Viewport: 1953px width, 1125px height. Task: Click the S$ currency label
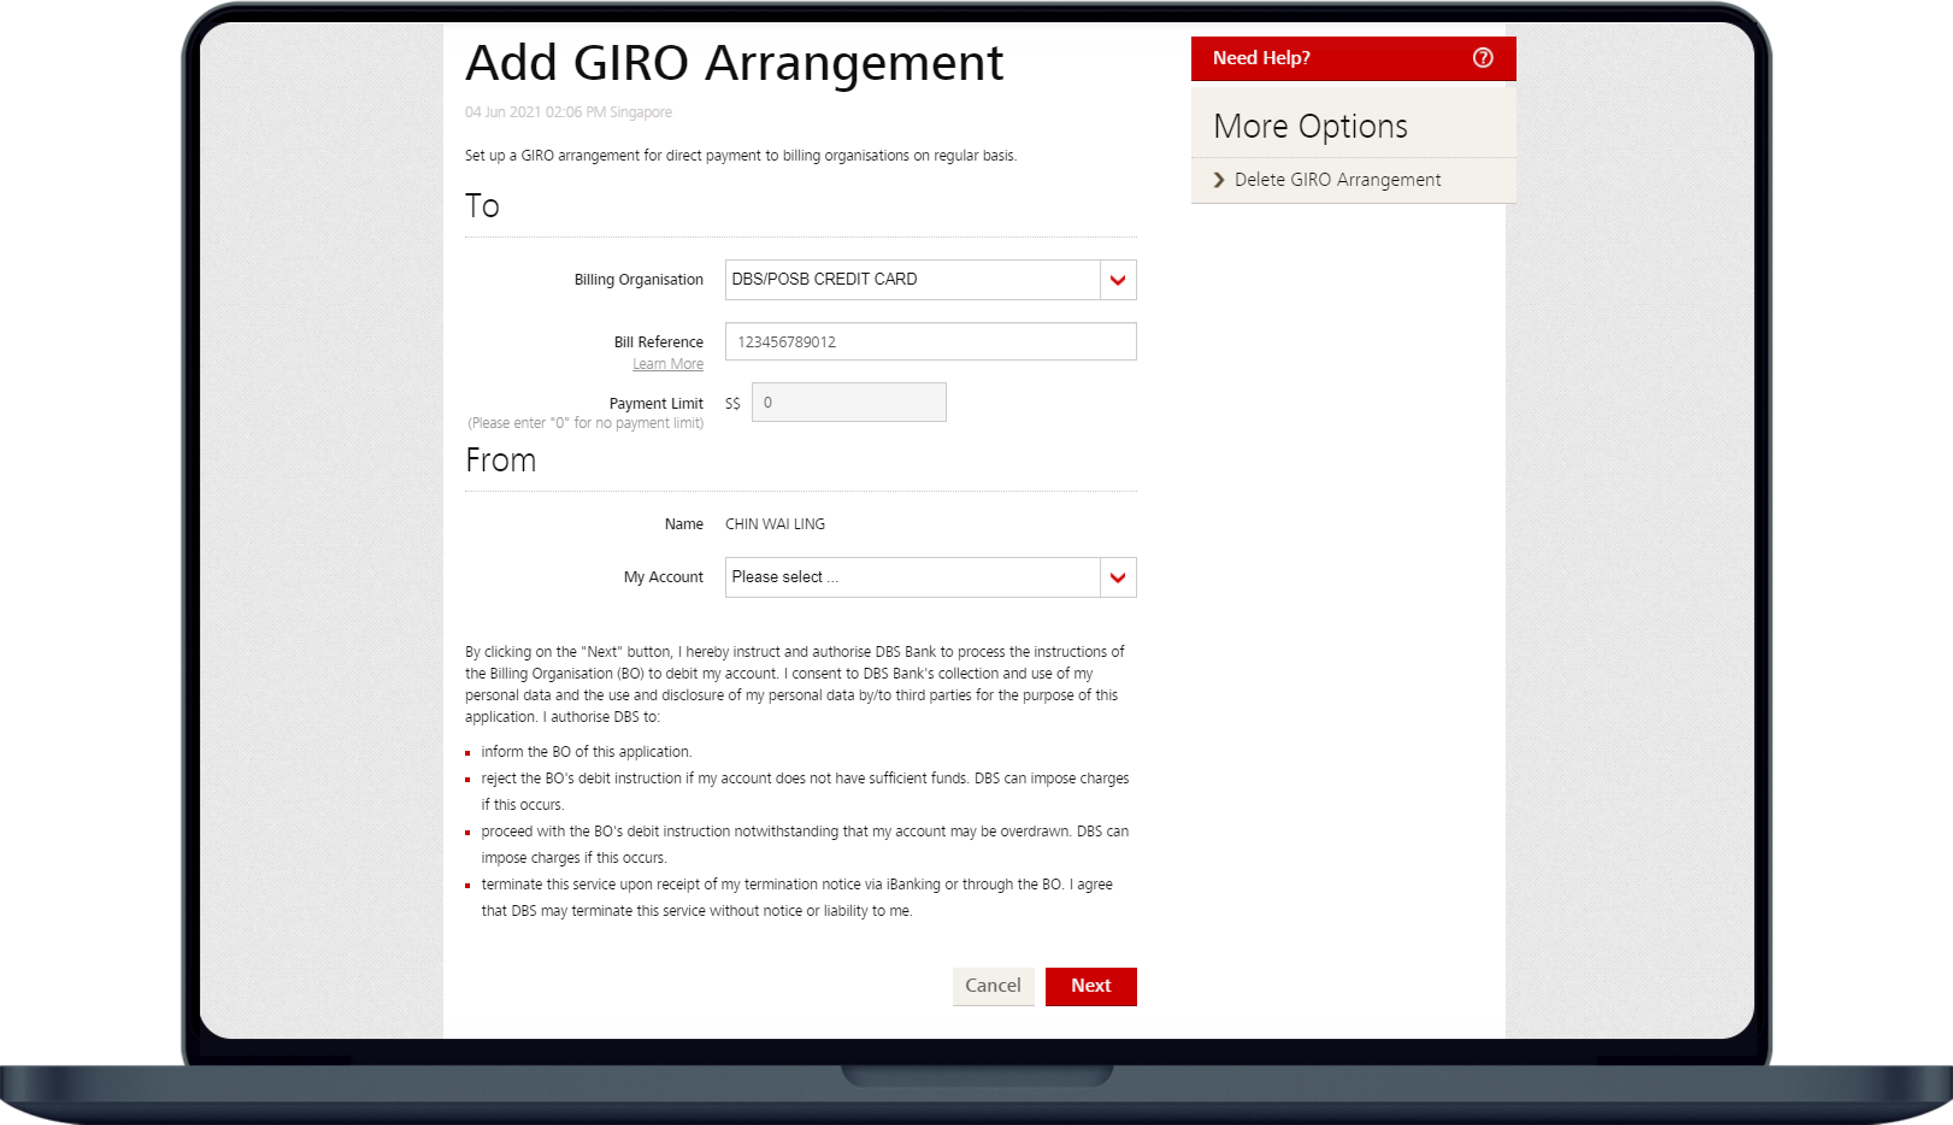pos(731,402)
